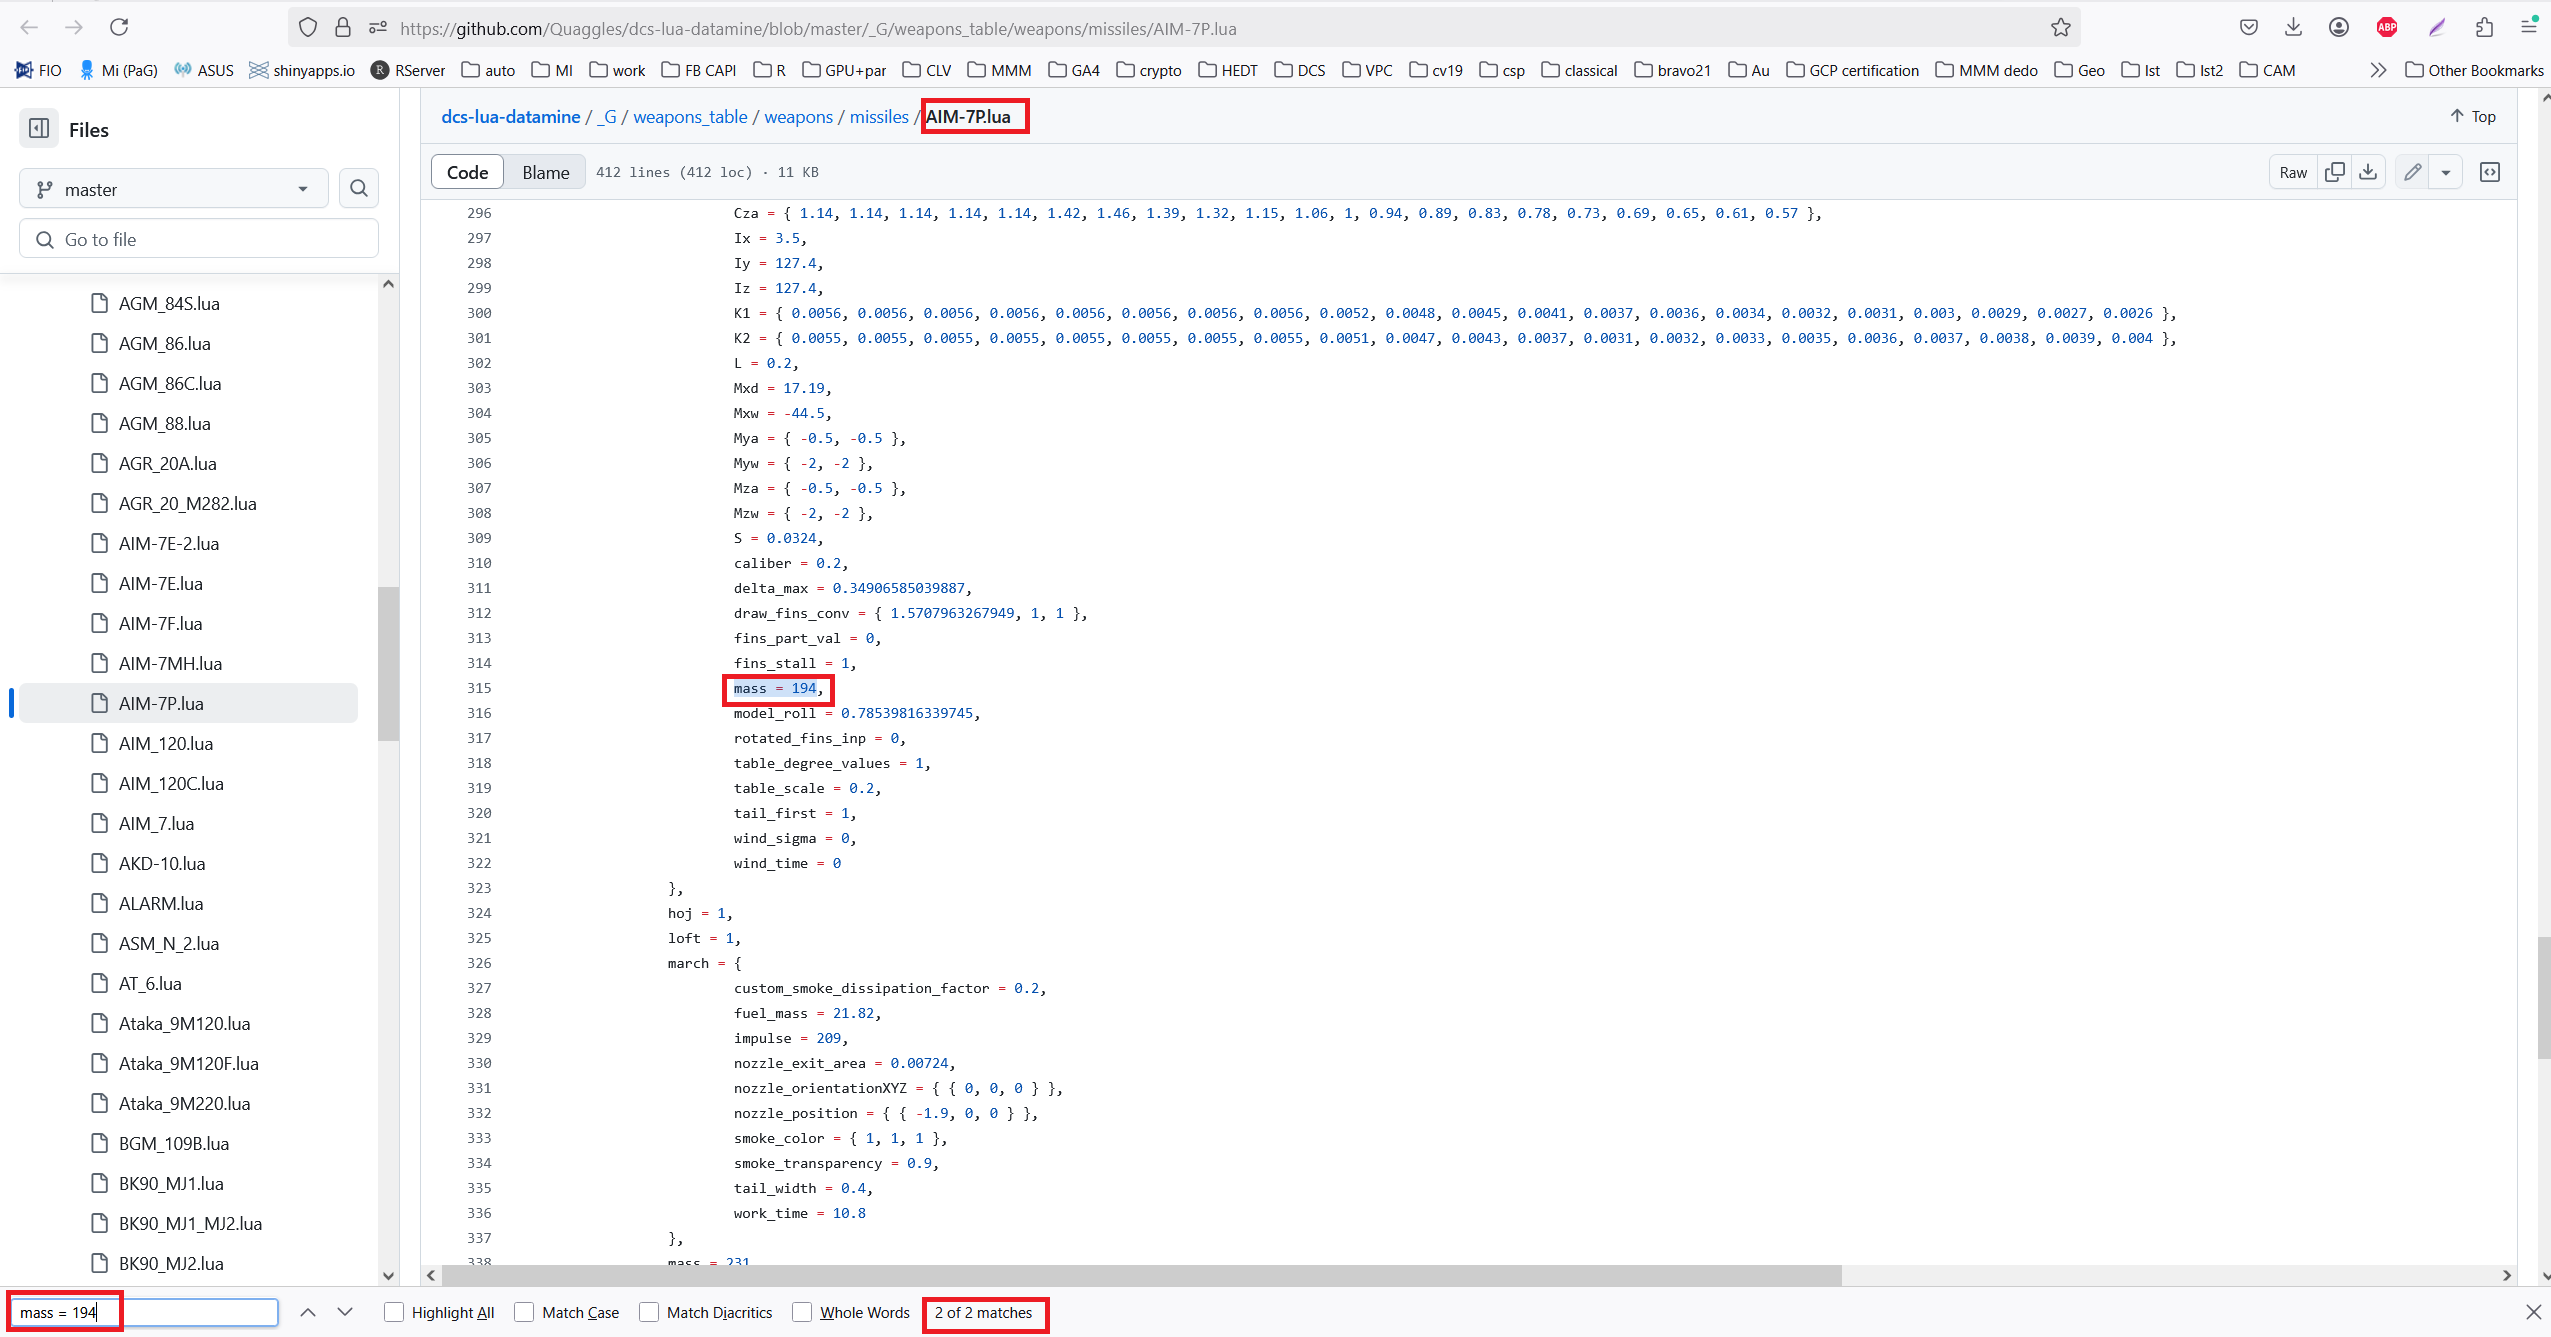Open the missiles breadcrumb link
The height and width of the screenshot is (1337, 2551).
coord(879,116)
